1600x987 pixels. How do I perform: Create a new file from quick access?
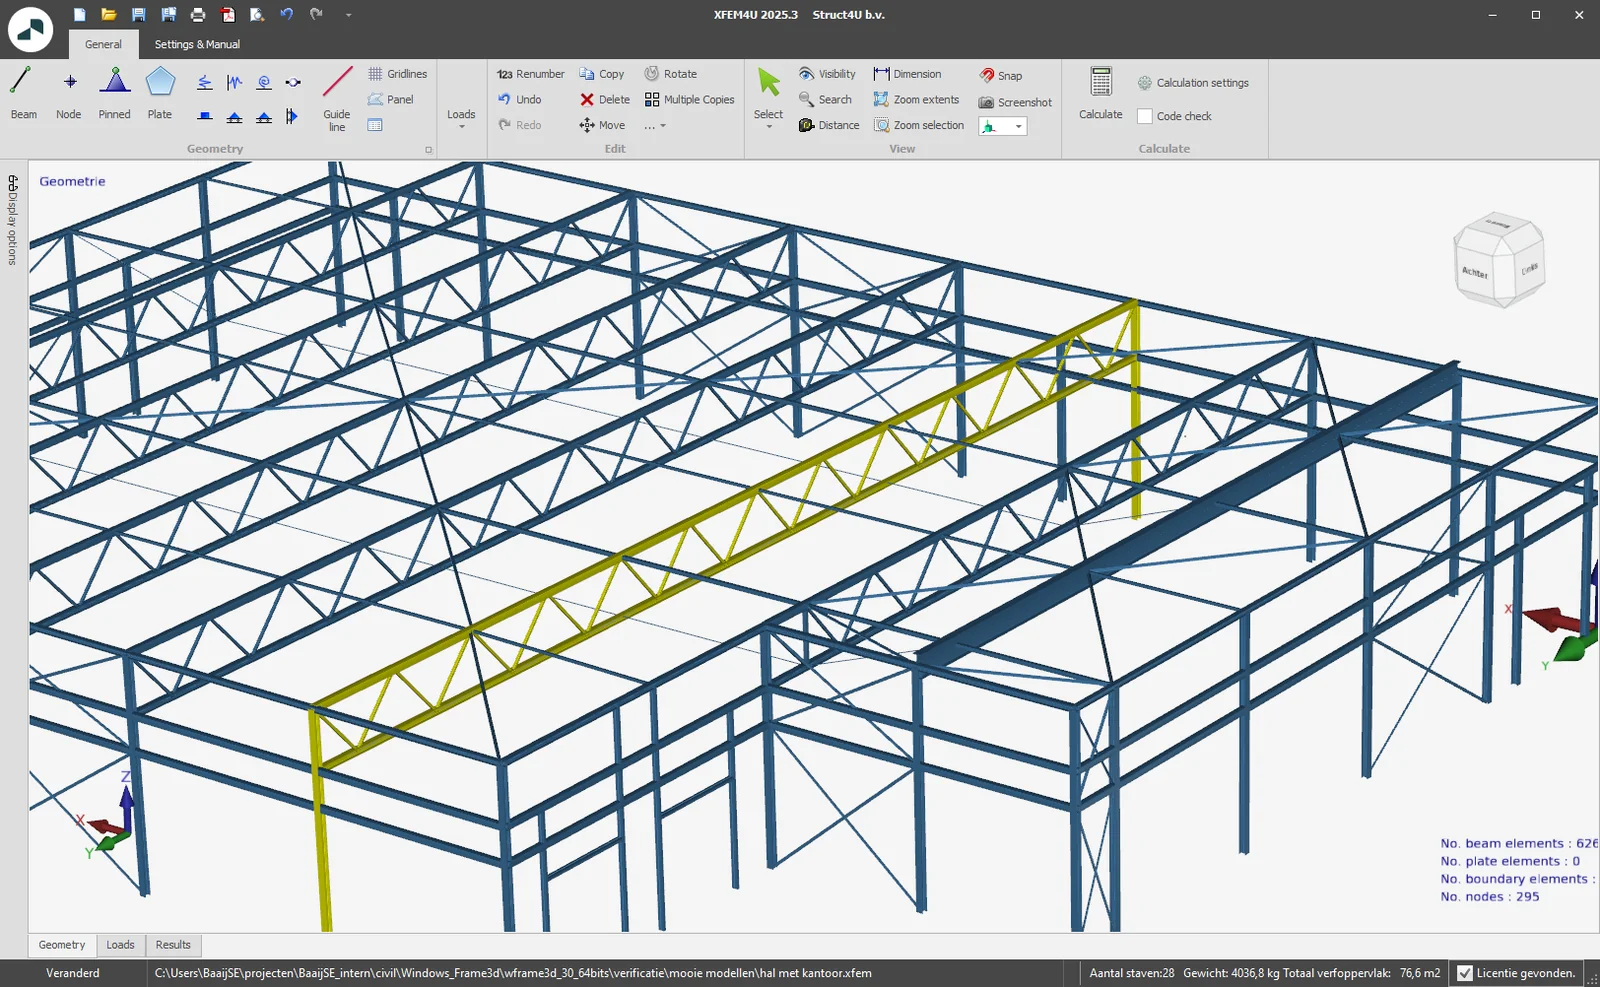[80, 15]
